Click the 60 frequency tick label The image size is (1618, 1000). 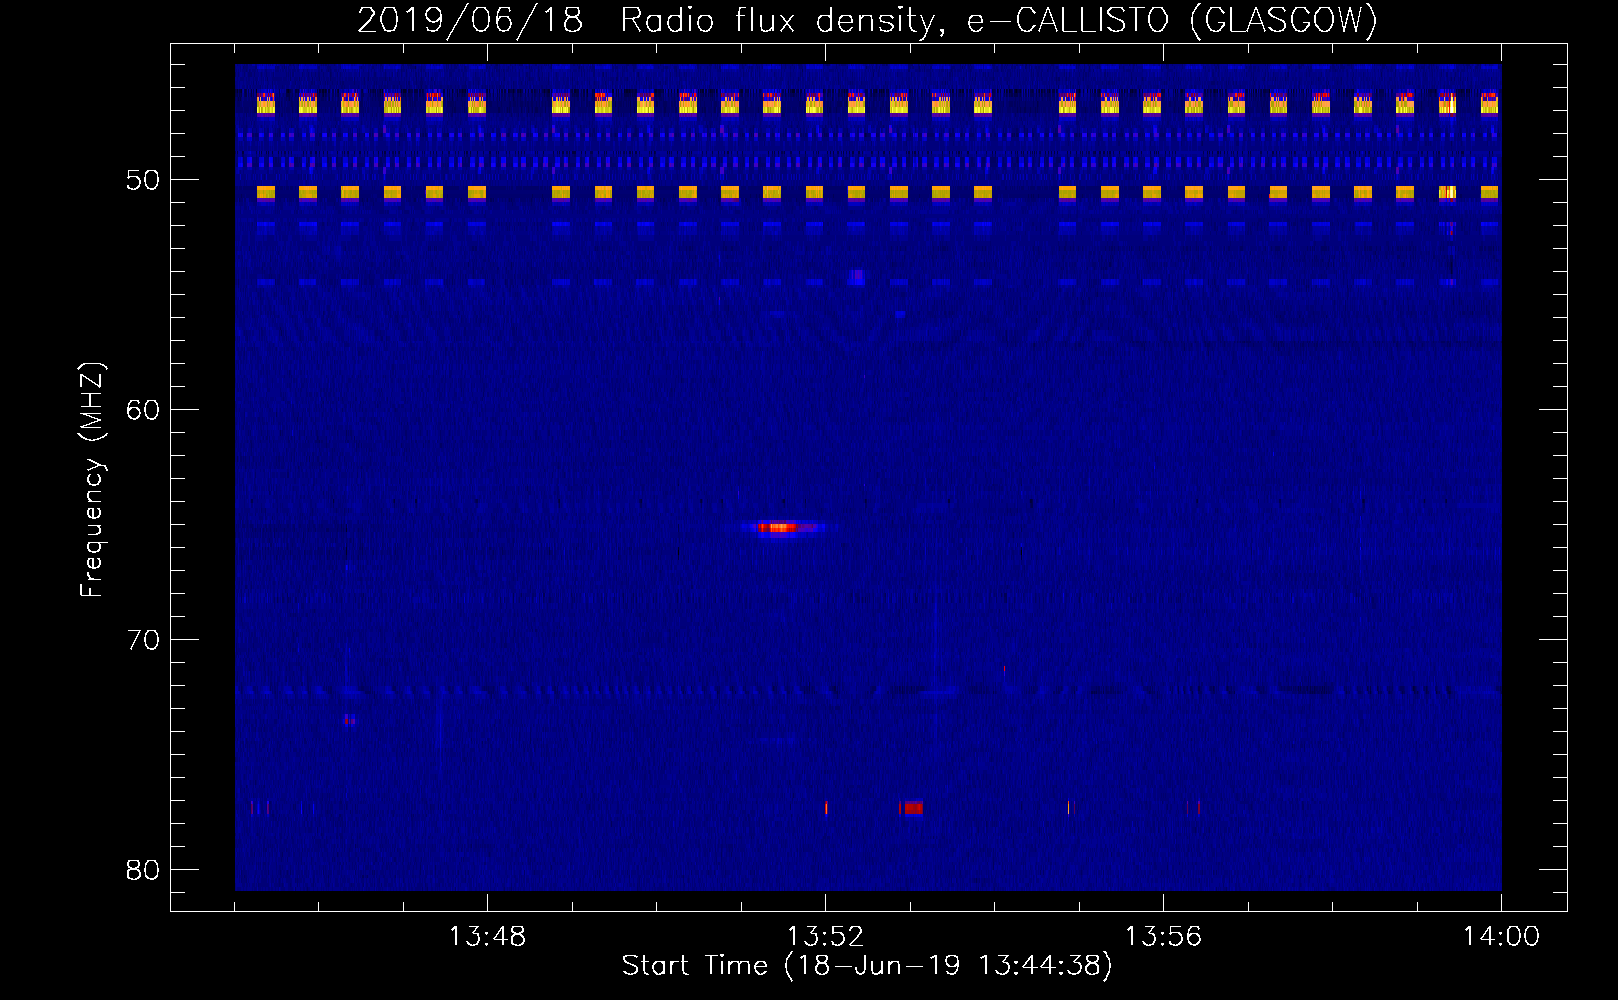pos(143,410)
